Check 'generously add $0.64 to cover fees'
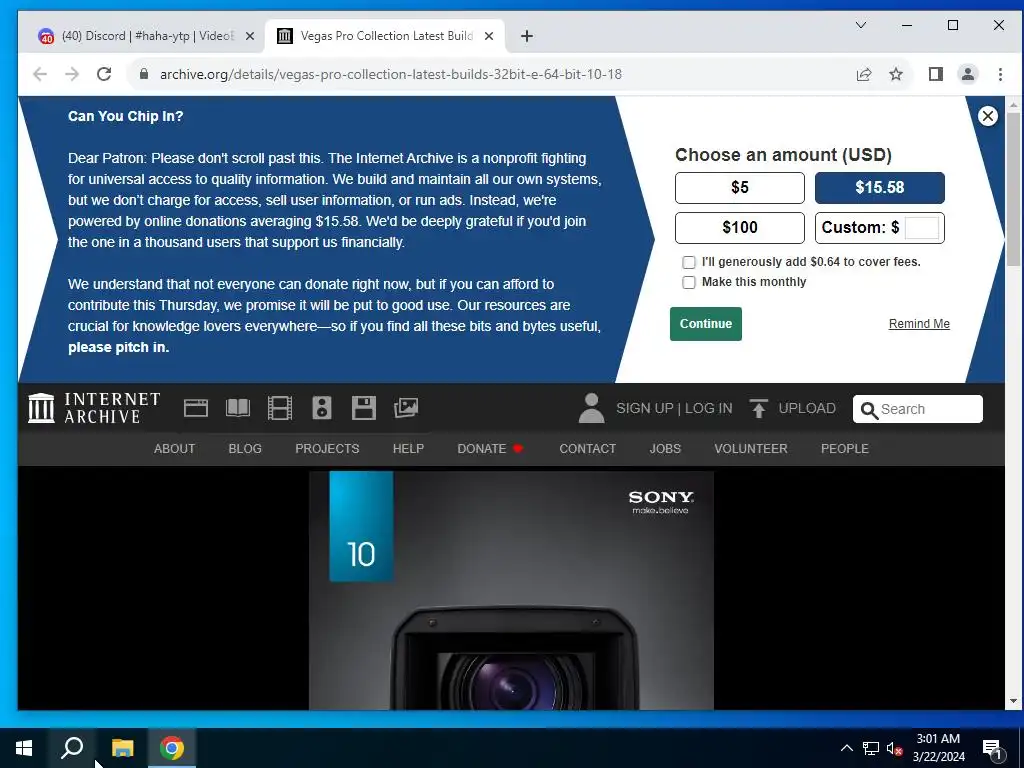 click(688, 263)
